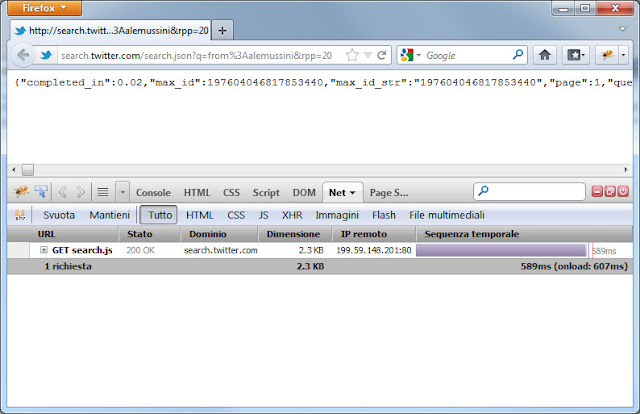
Task: Click the Twitter bird site identity icon
Action: [46, 55]
